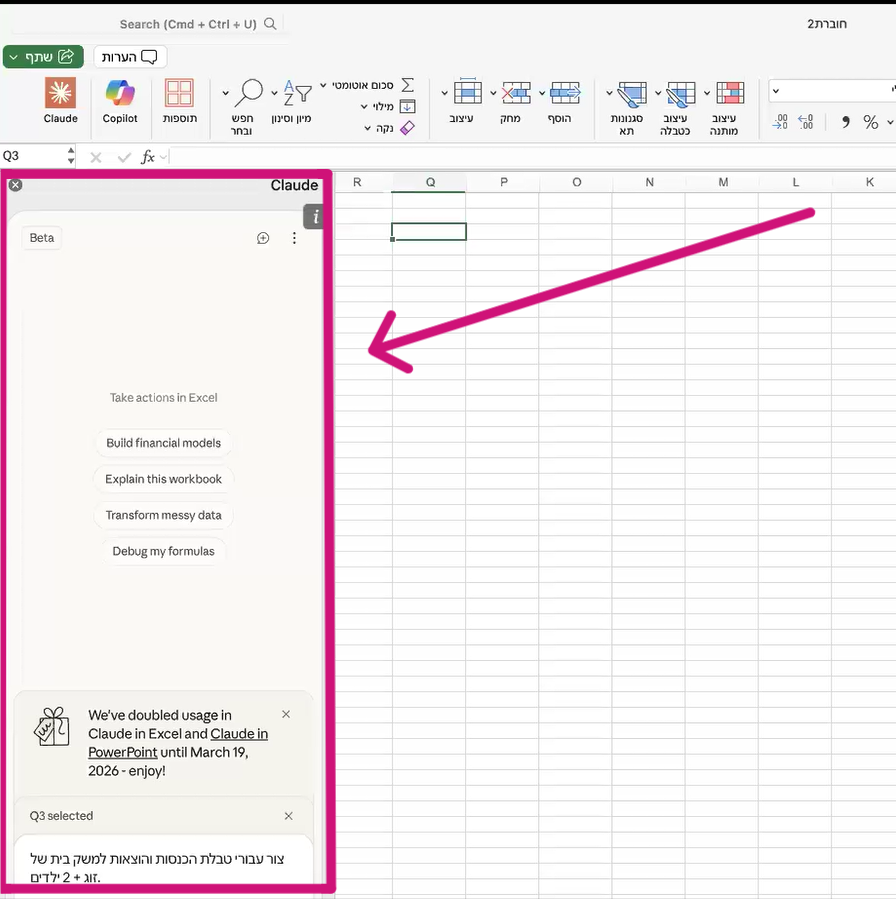896x899 pixels.
Task: Open the Claude in PowerPoint link
Action: tap(178, 743)
